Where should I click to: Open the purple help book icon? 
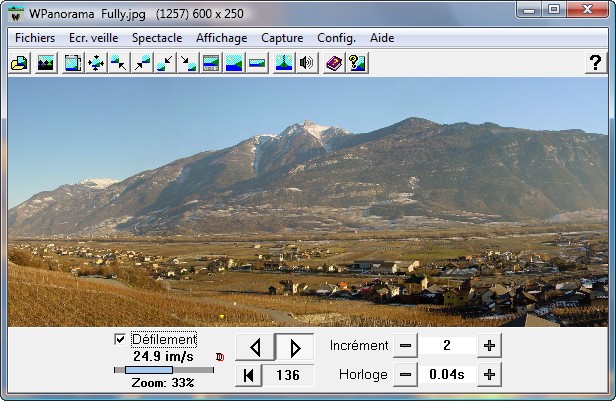coord(334,63)
